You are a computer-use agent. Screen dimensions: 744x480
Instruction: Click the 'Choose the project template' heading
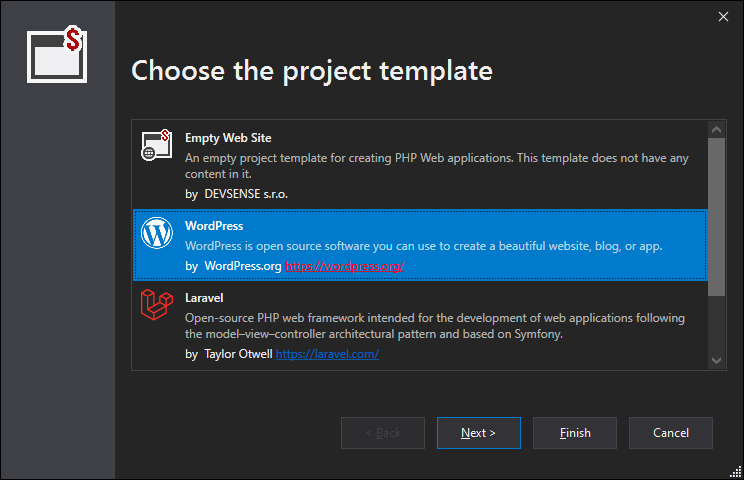click(312, 71)
